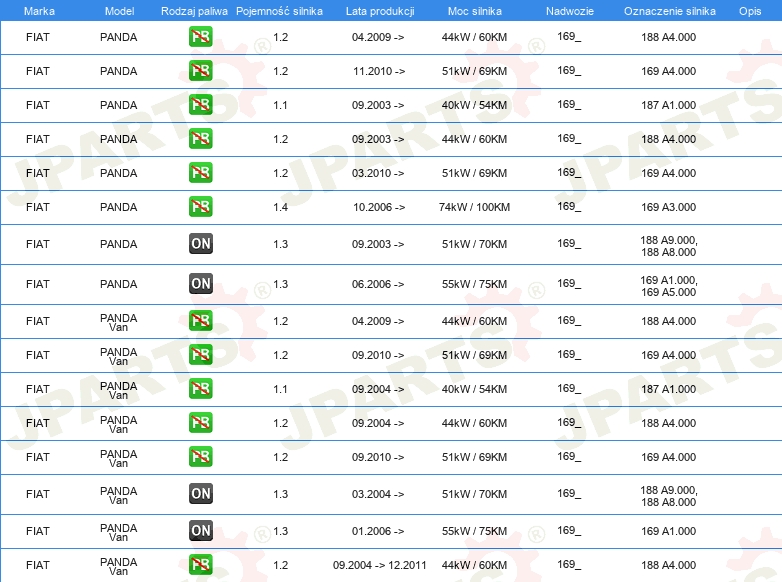782x582 pixels.
Task: Click 55kW / 75KM in the PANDA Van row
Action: click(474, 531)
